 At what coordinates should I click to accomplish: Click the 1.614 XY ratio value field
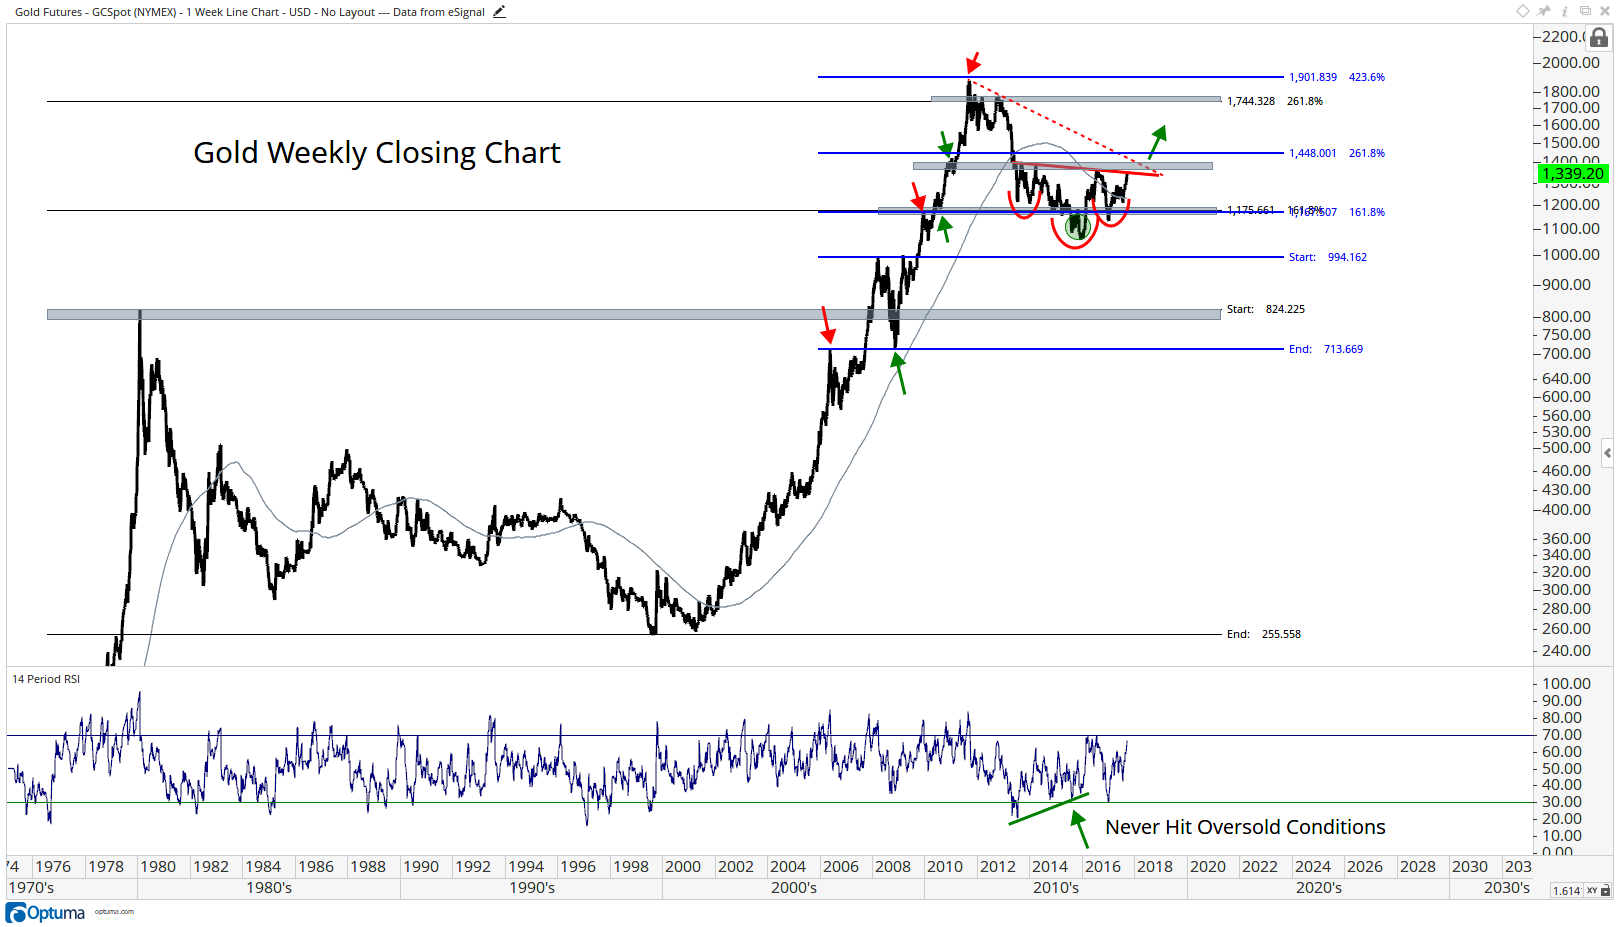tap(1566, 891)
